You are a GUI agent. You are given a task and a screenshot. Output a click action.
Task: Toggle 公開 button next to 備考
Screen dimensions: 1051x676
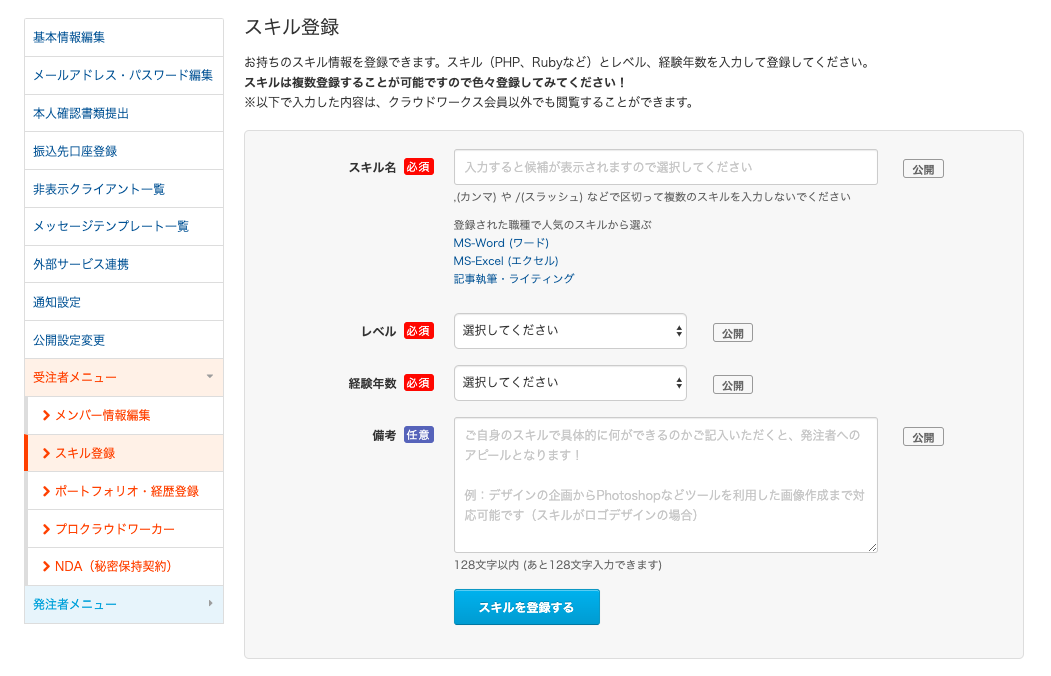pyautogui.click(x=923, y=437)
